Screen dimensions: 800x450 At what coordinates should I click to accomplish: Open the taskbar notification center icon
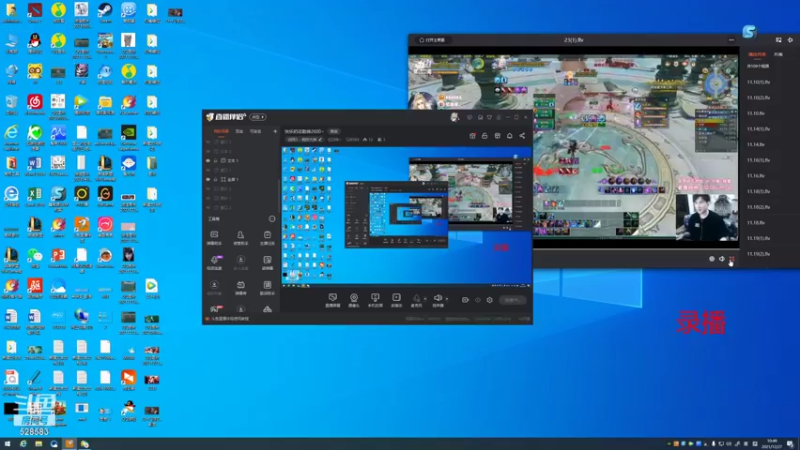click(790, 444)
